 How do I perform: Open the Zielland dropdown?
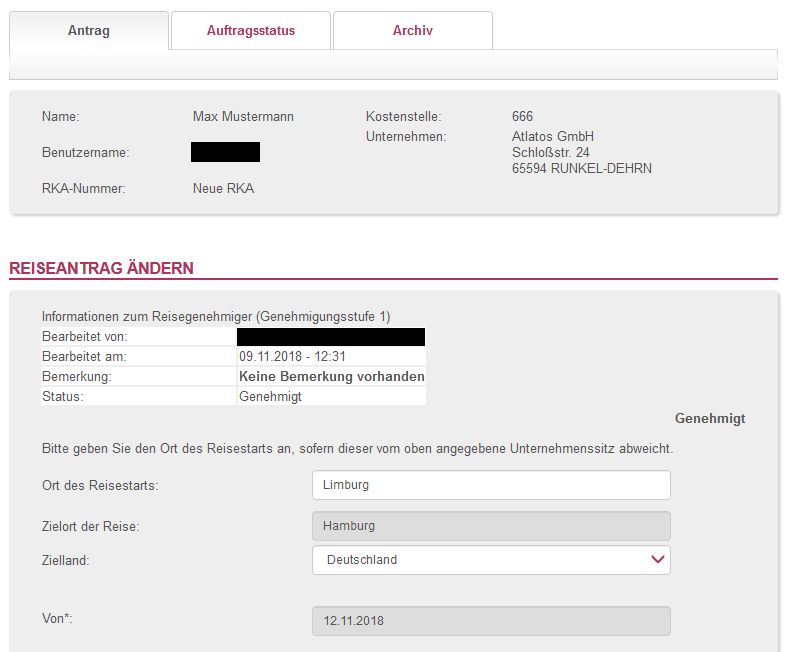(x=491, y=560)
